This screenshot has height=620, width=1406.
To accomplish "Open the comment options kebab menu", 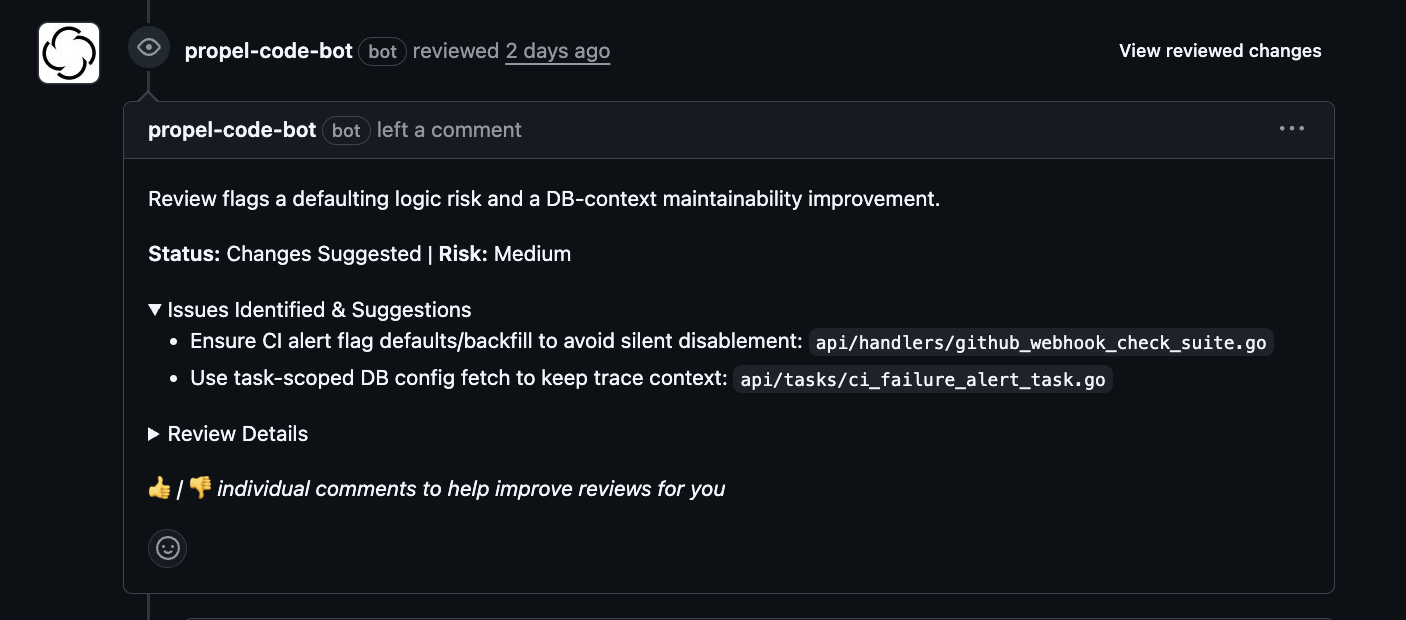I will click(1291, 128).
